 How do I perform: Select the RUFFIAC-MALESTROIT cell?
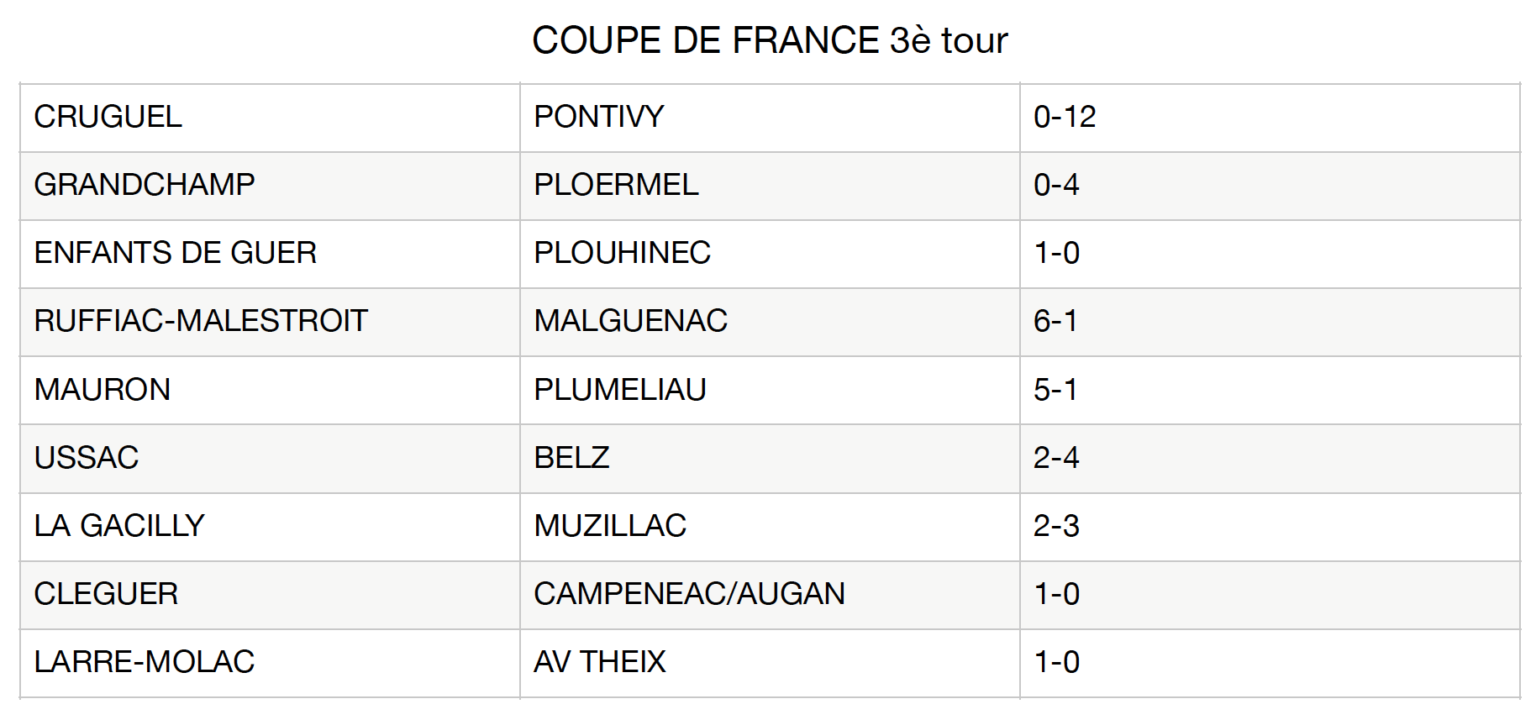click(x=201, y=321)
